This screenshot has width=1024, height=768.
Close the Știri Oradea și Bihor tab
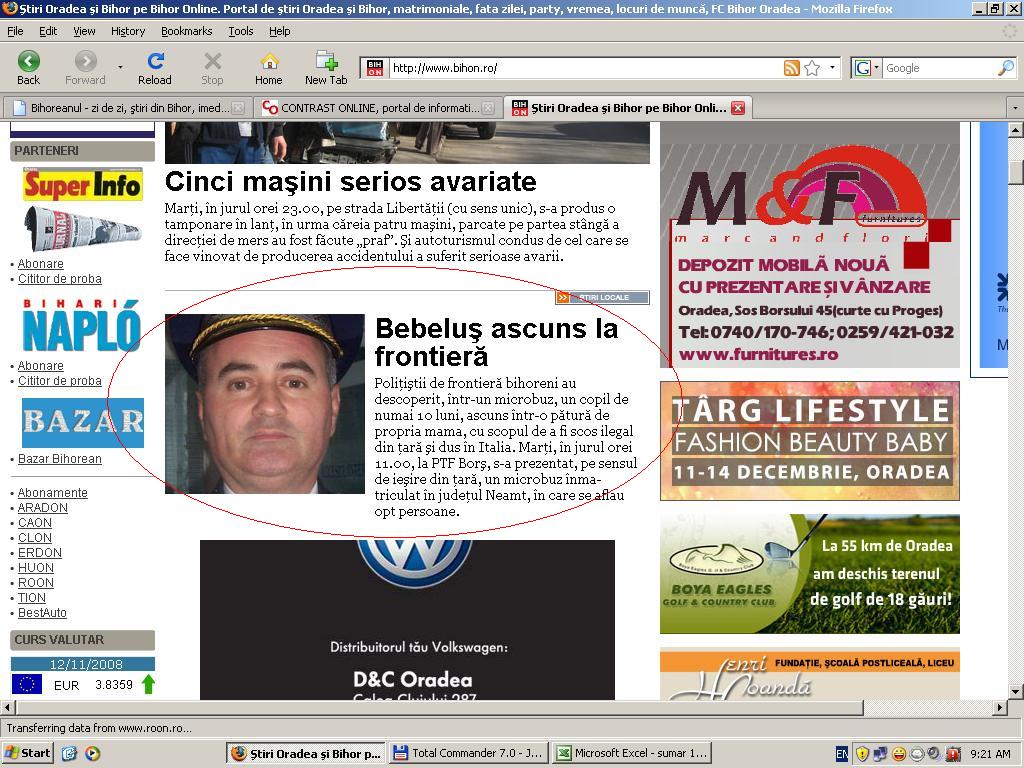coord(738,108)
